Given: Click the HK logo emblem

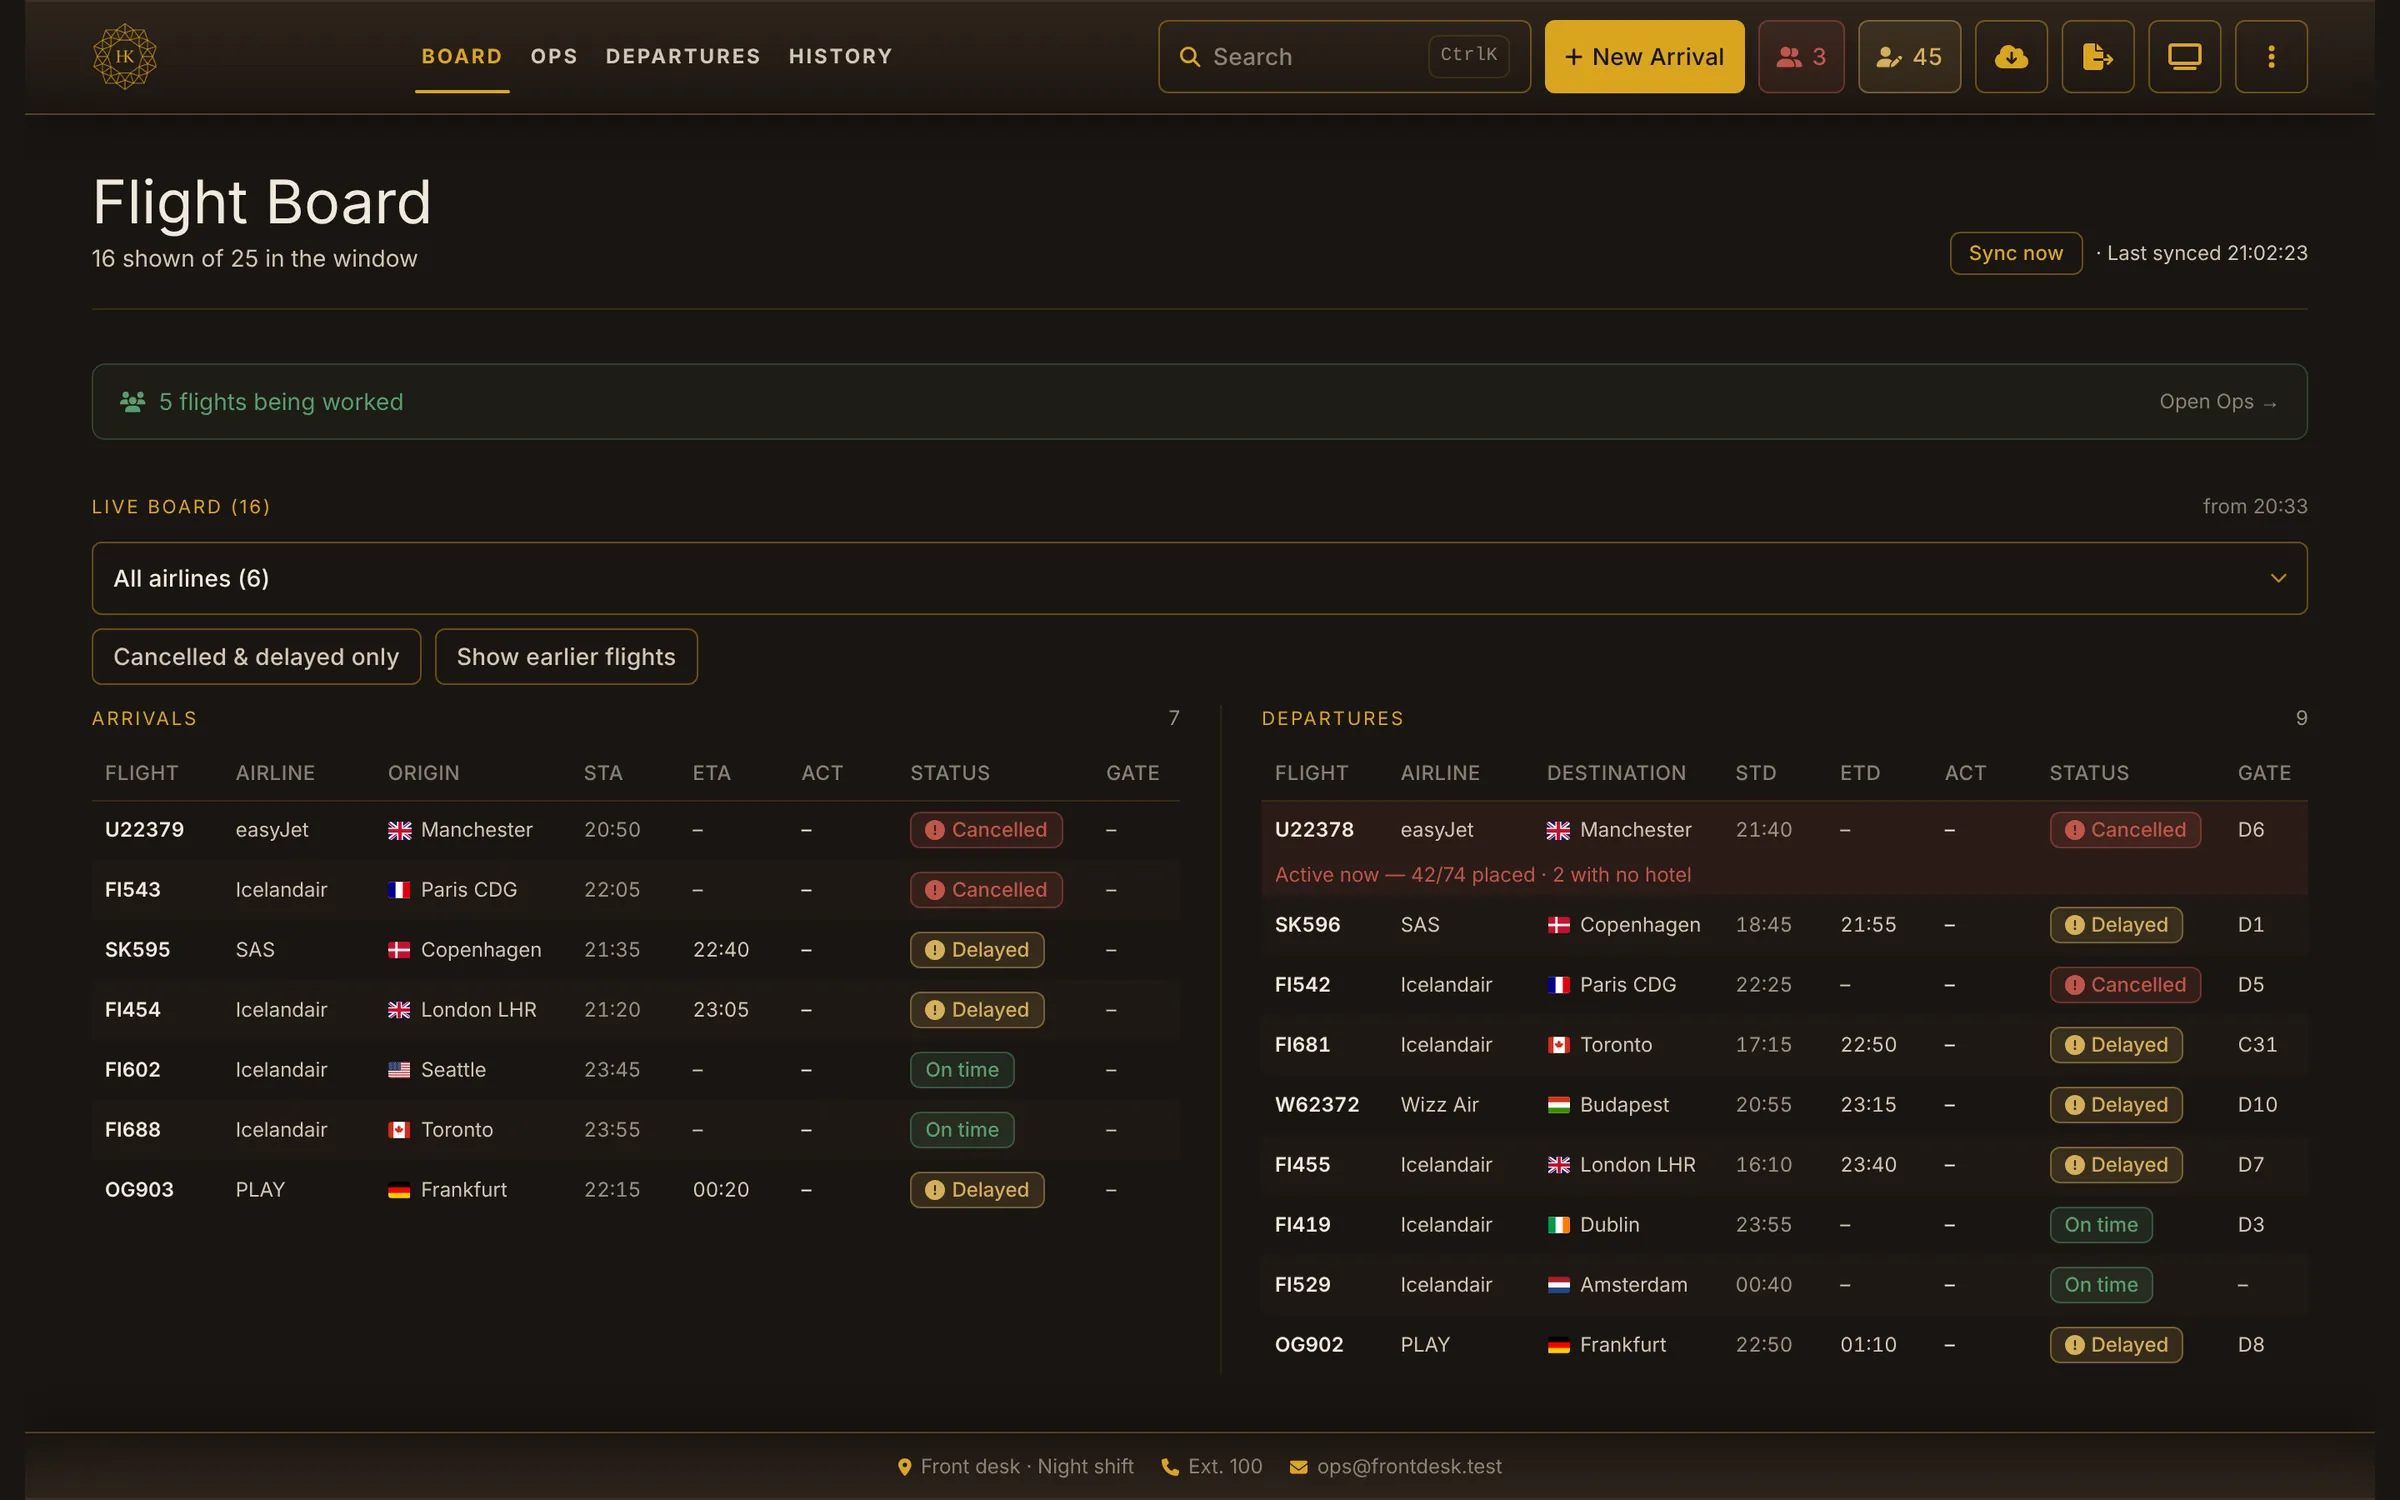Looking at the screenshot, I should pos(125,56).
